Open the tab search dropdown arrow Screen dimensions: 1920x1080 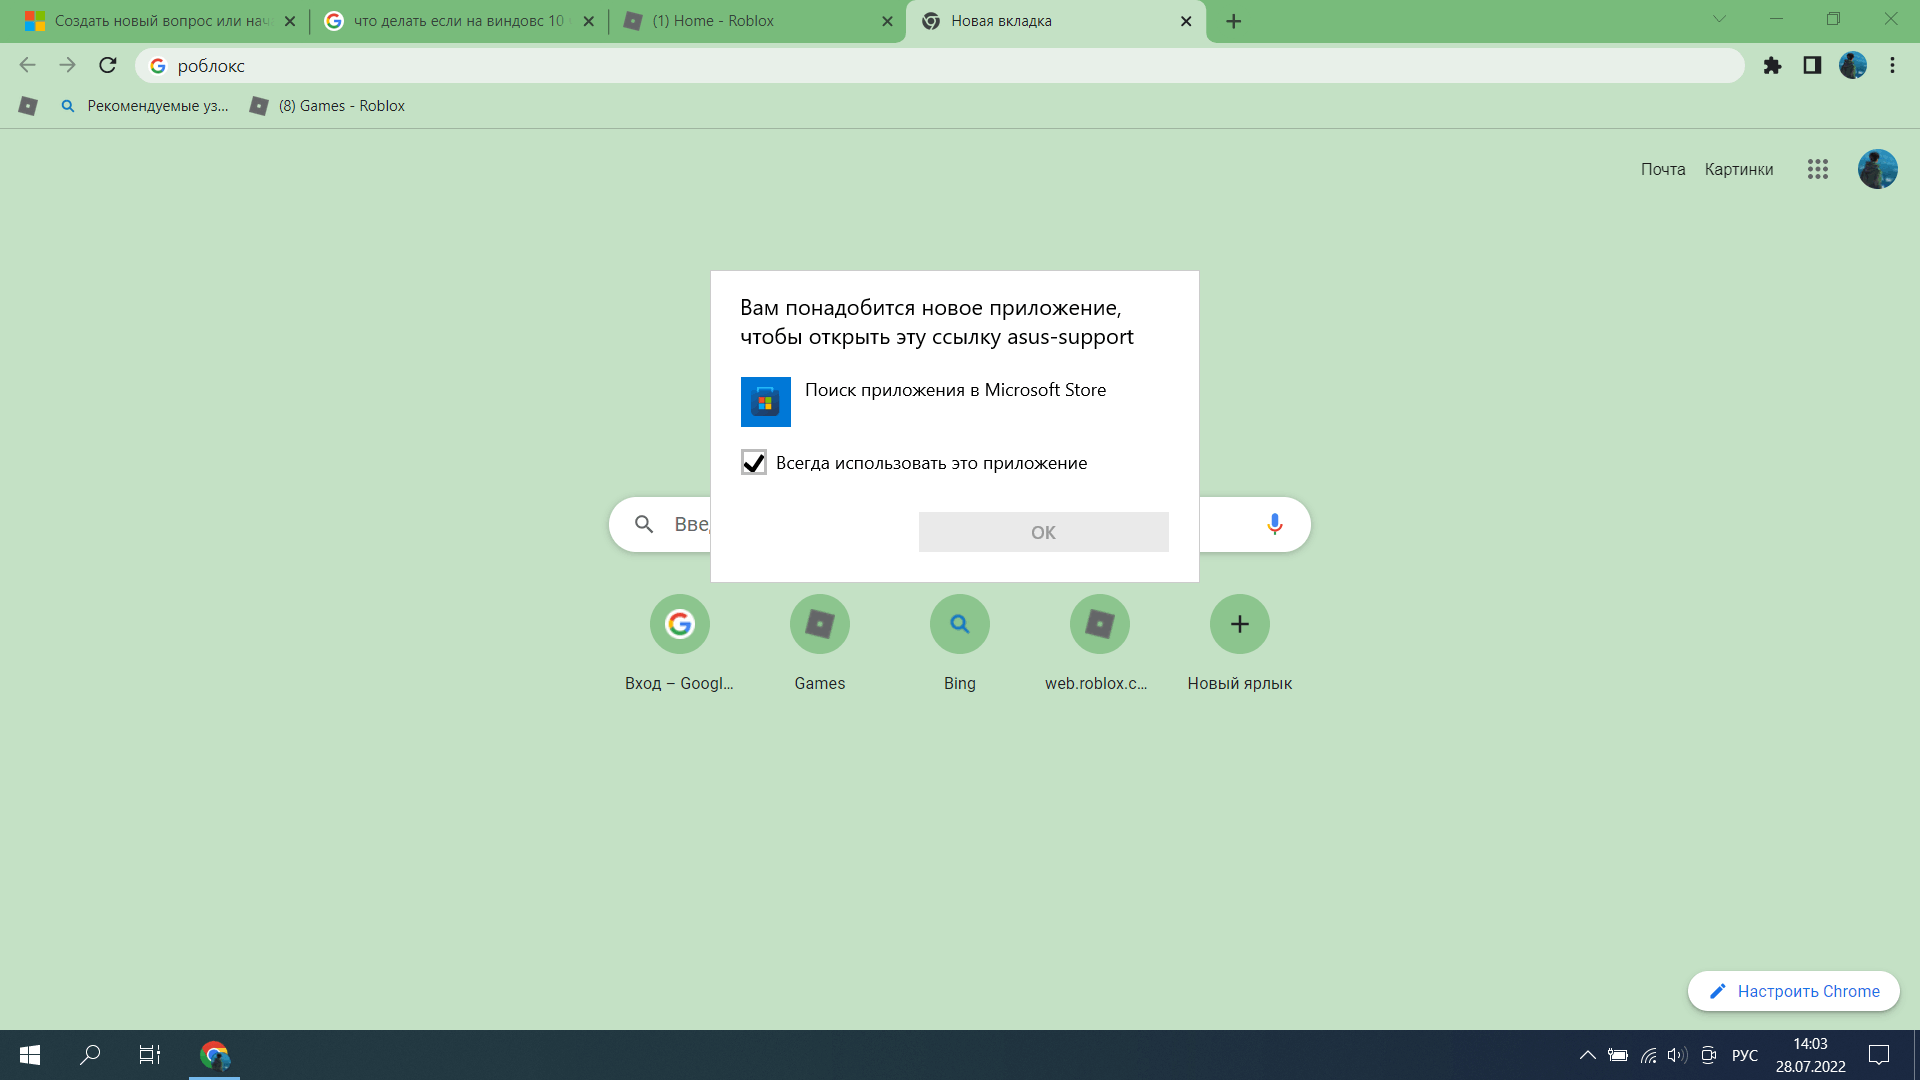coord(1719,19)
